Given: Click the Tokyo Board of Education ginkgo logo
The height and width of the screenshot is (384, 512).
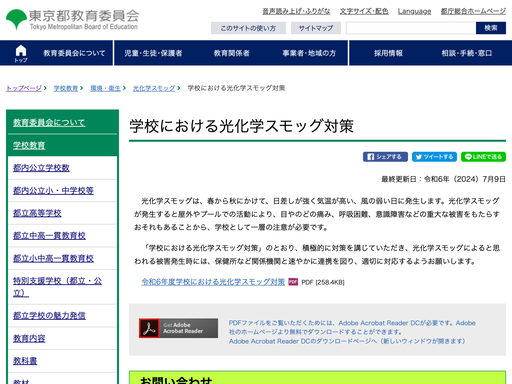Looking at the screenshot, I should (16, 19).
